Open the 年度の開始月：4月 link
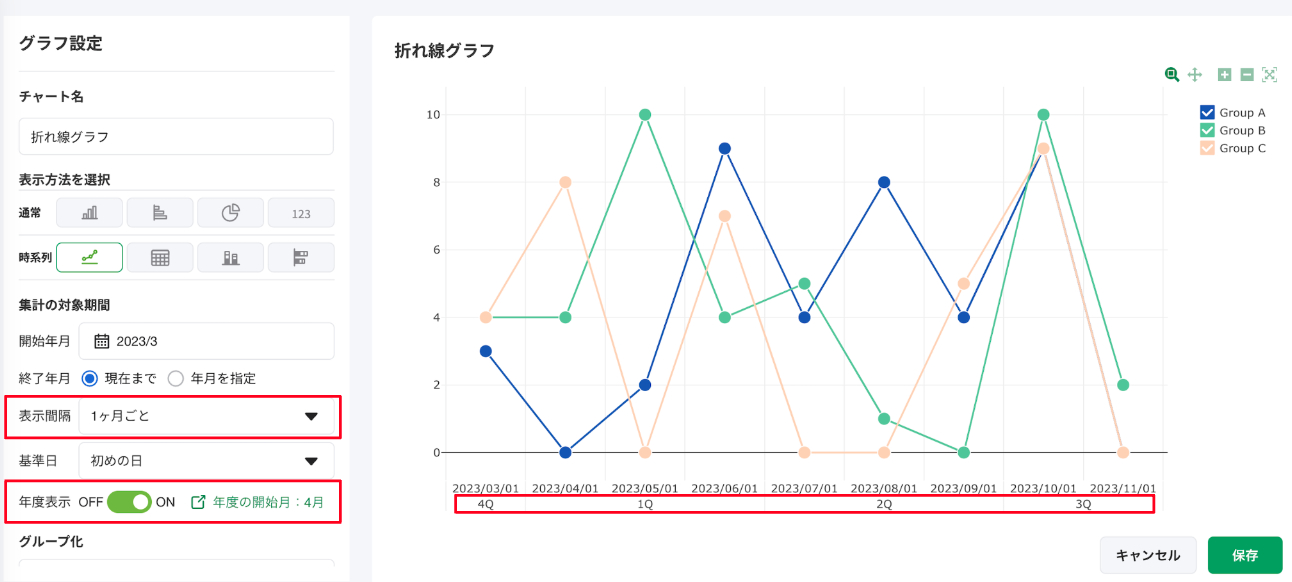The image size is (1292, 582). pyautogui.click(x=258, y=502)
